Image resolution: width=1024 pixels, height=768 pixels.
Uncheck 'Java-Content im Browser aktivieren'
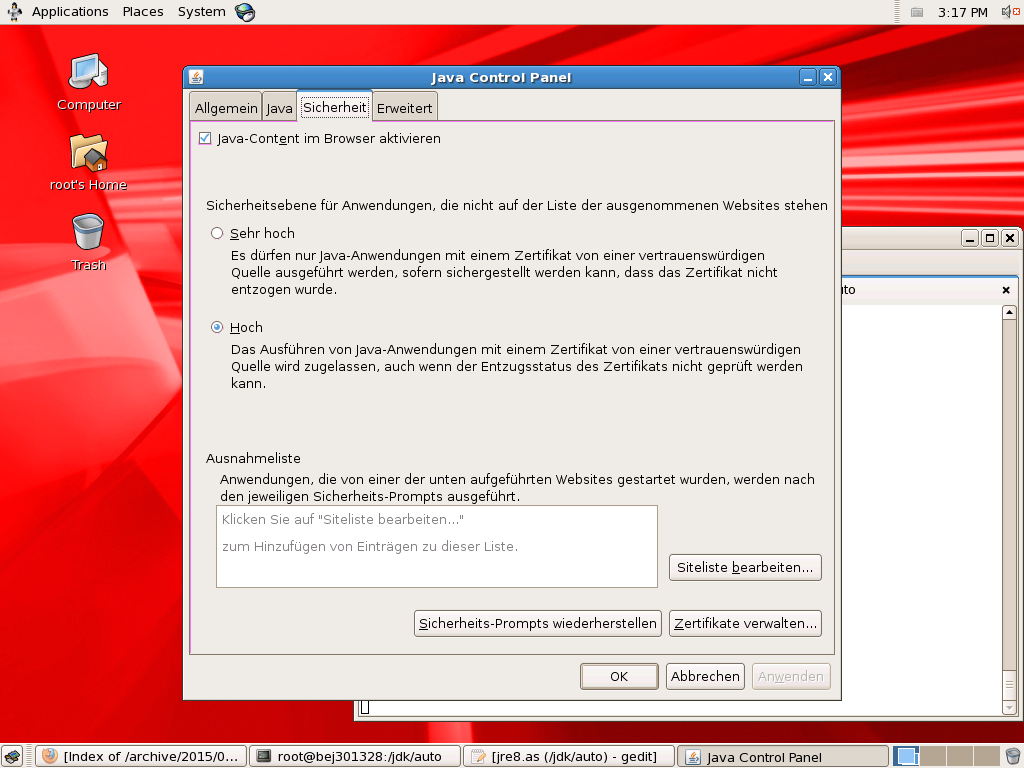[205, 139]
